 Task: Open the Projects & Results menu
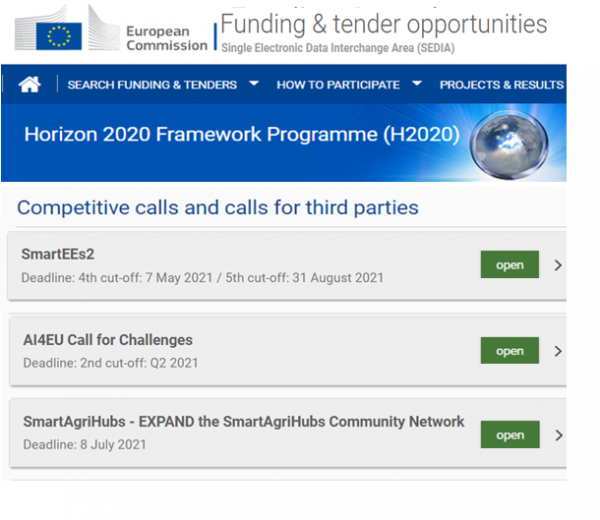501,85
